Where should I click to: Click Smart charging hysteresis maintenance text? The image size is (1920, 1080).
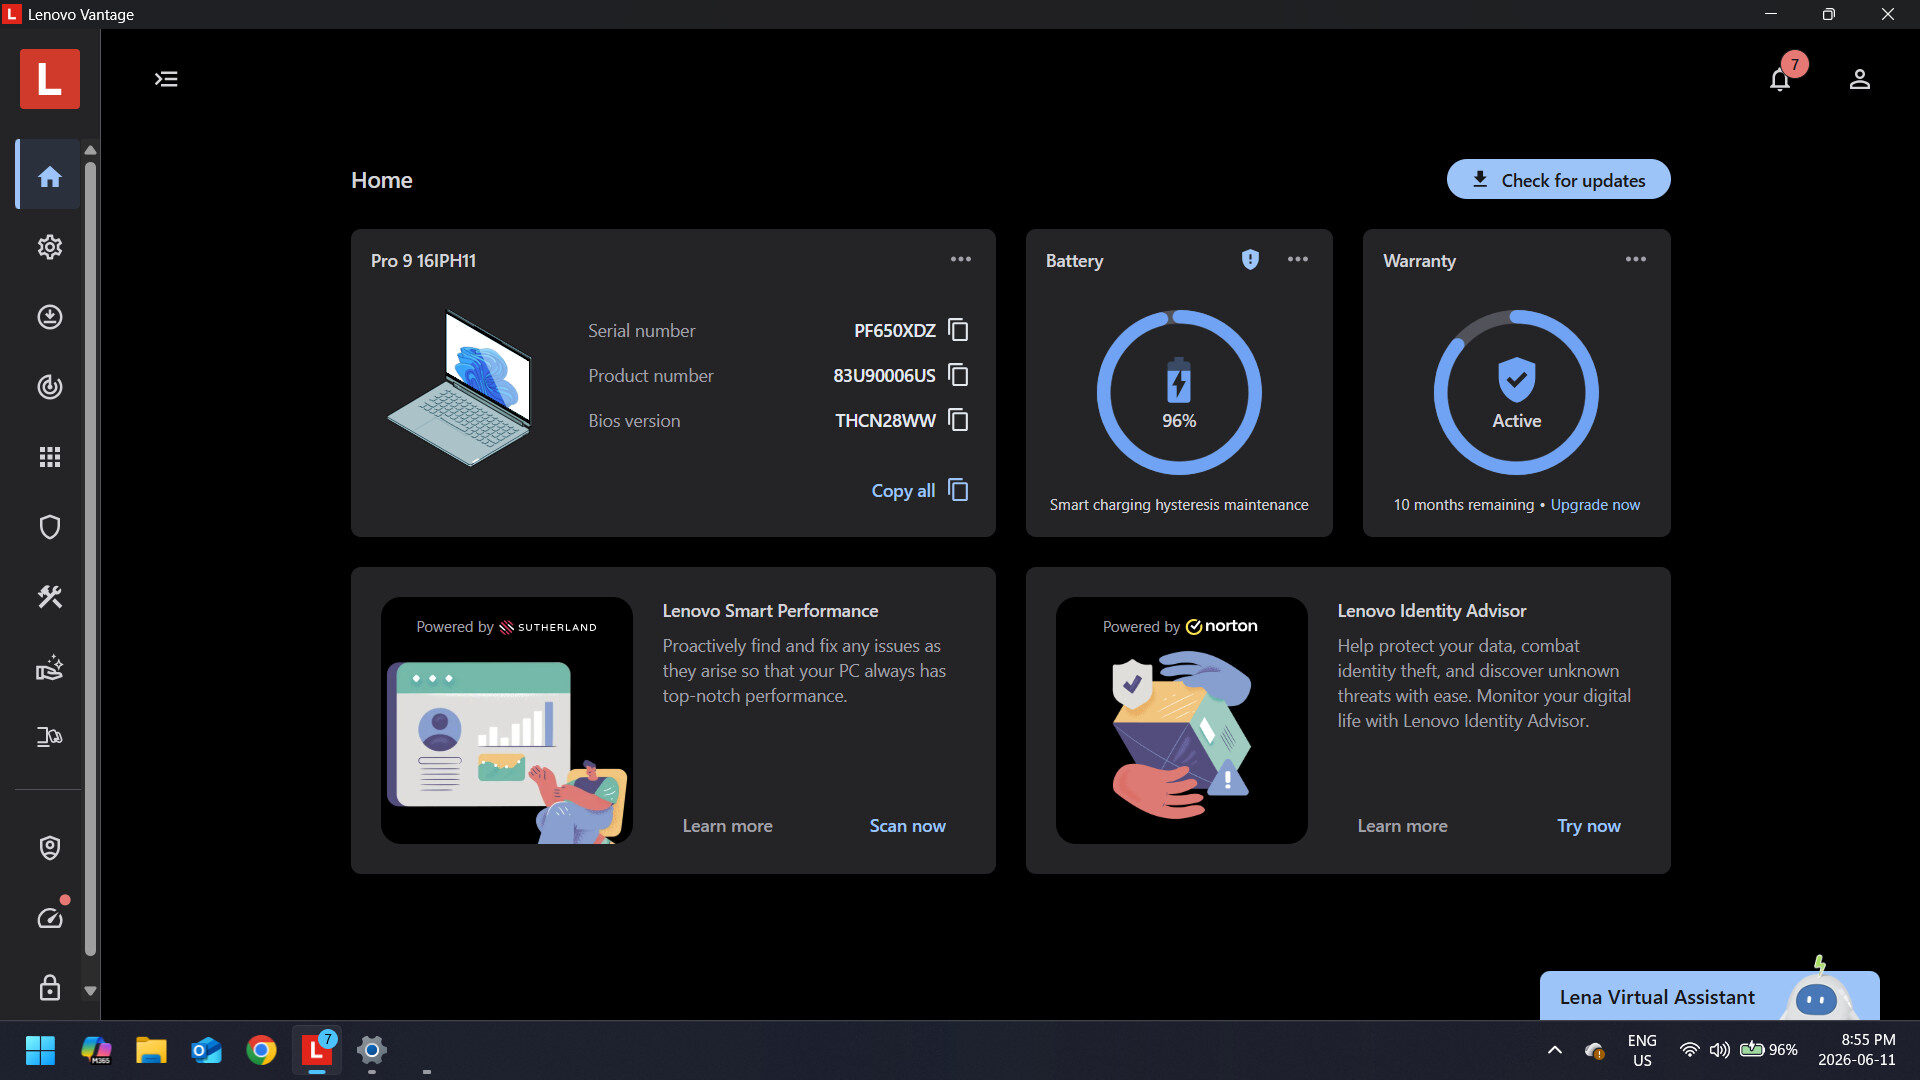[1179, 505]
